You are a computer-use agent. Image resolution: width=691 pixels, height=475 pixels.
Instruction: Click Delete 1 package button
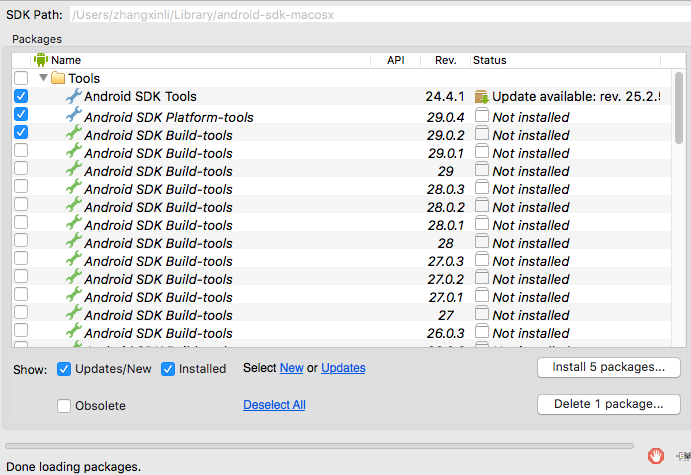point(608,405)
